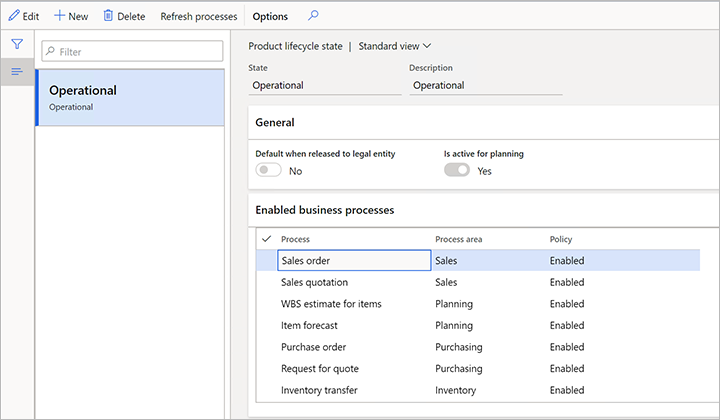The height and width of the screenshot is (420, 720).
Task: Toggle the list view sidebar icon
Action: [x=17, y=71]
